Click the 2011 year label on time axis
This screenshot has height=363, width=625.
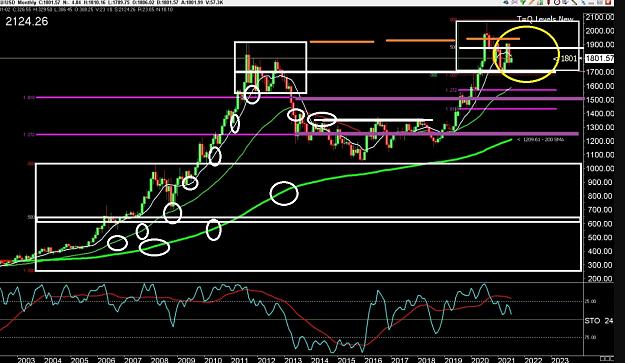click(x=240, y=360)
